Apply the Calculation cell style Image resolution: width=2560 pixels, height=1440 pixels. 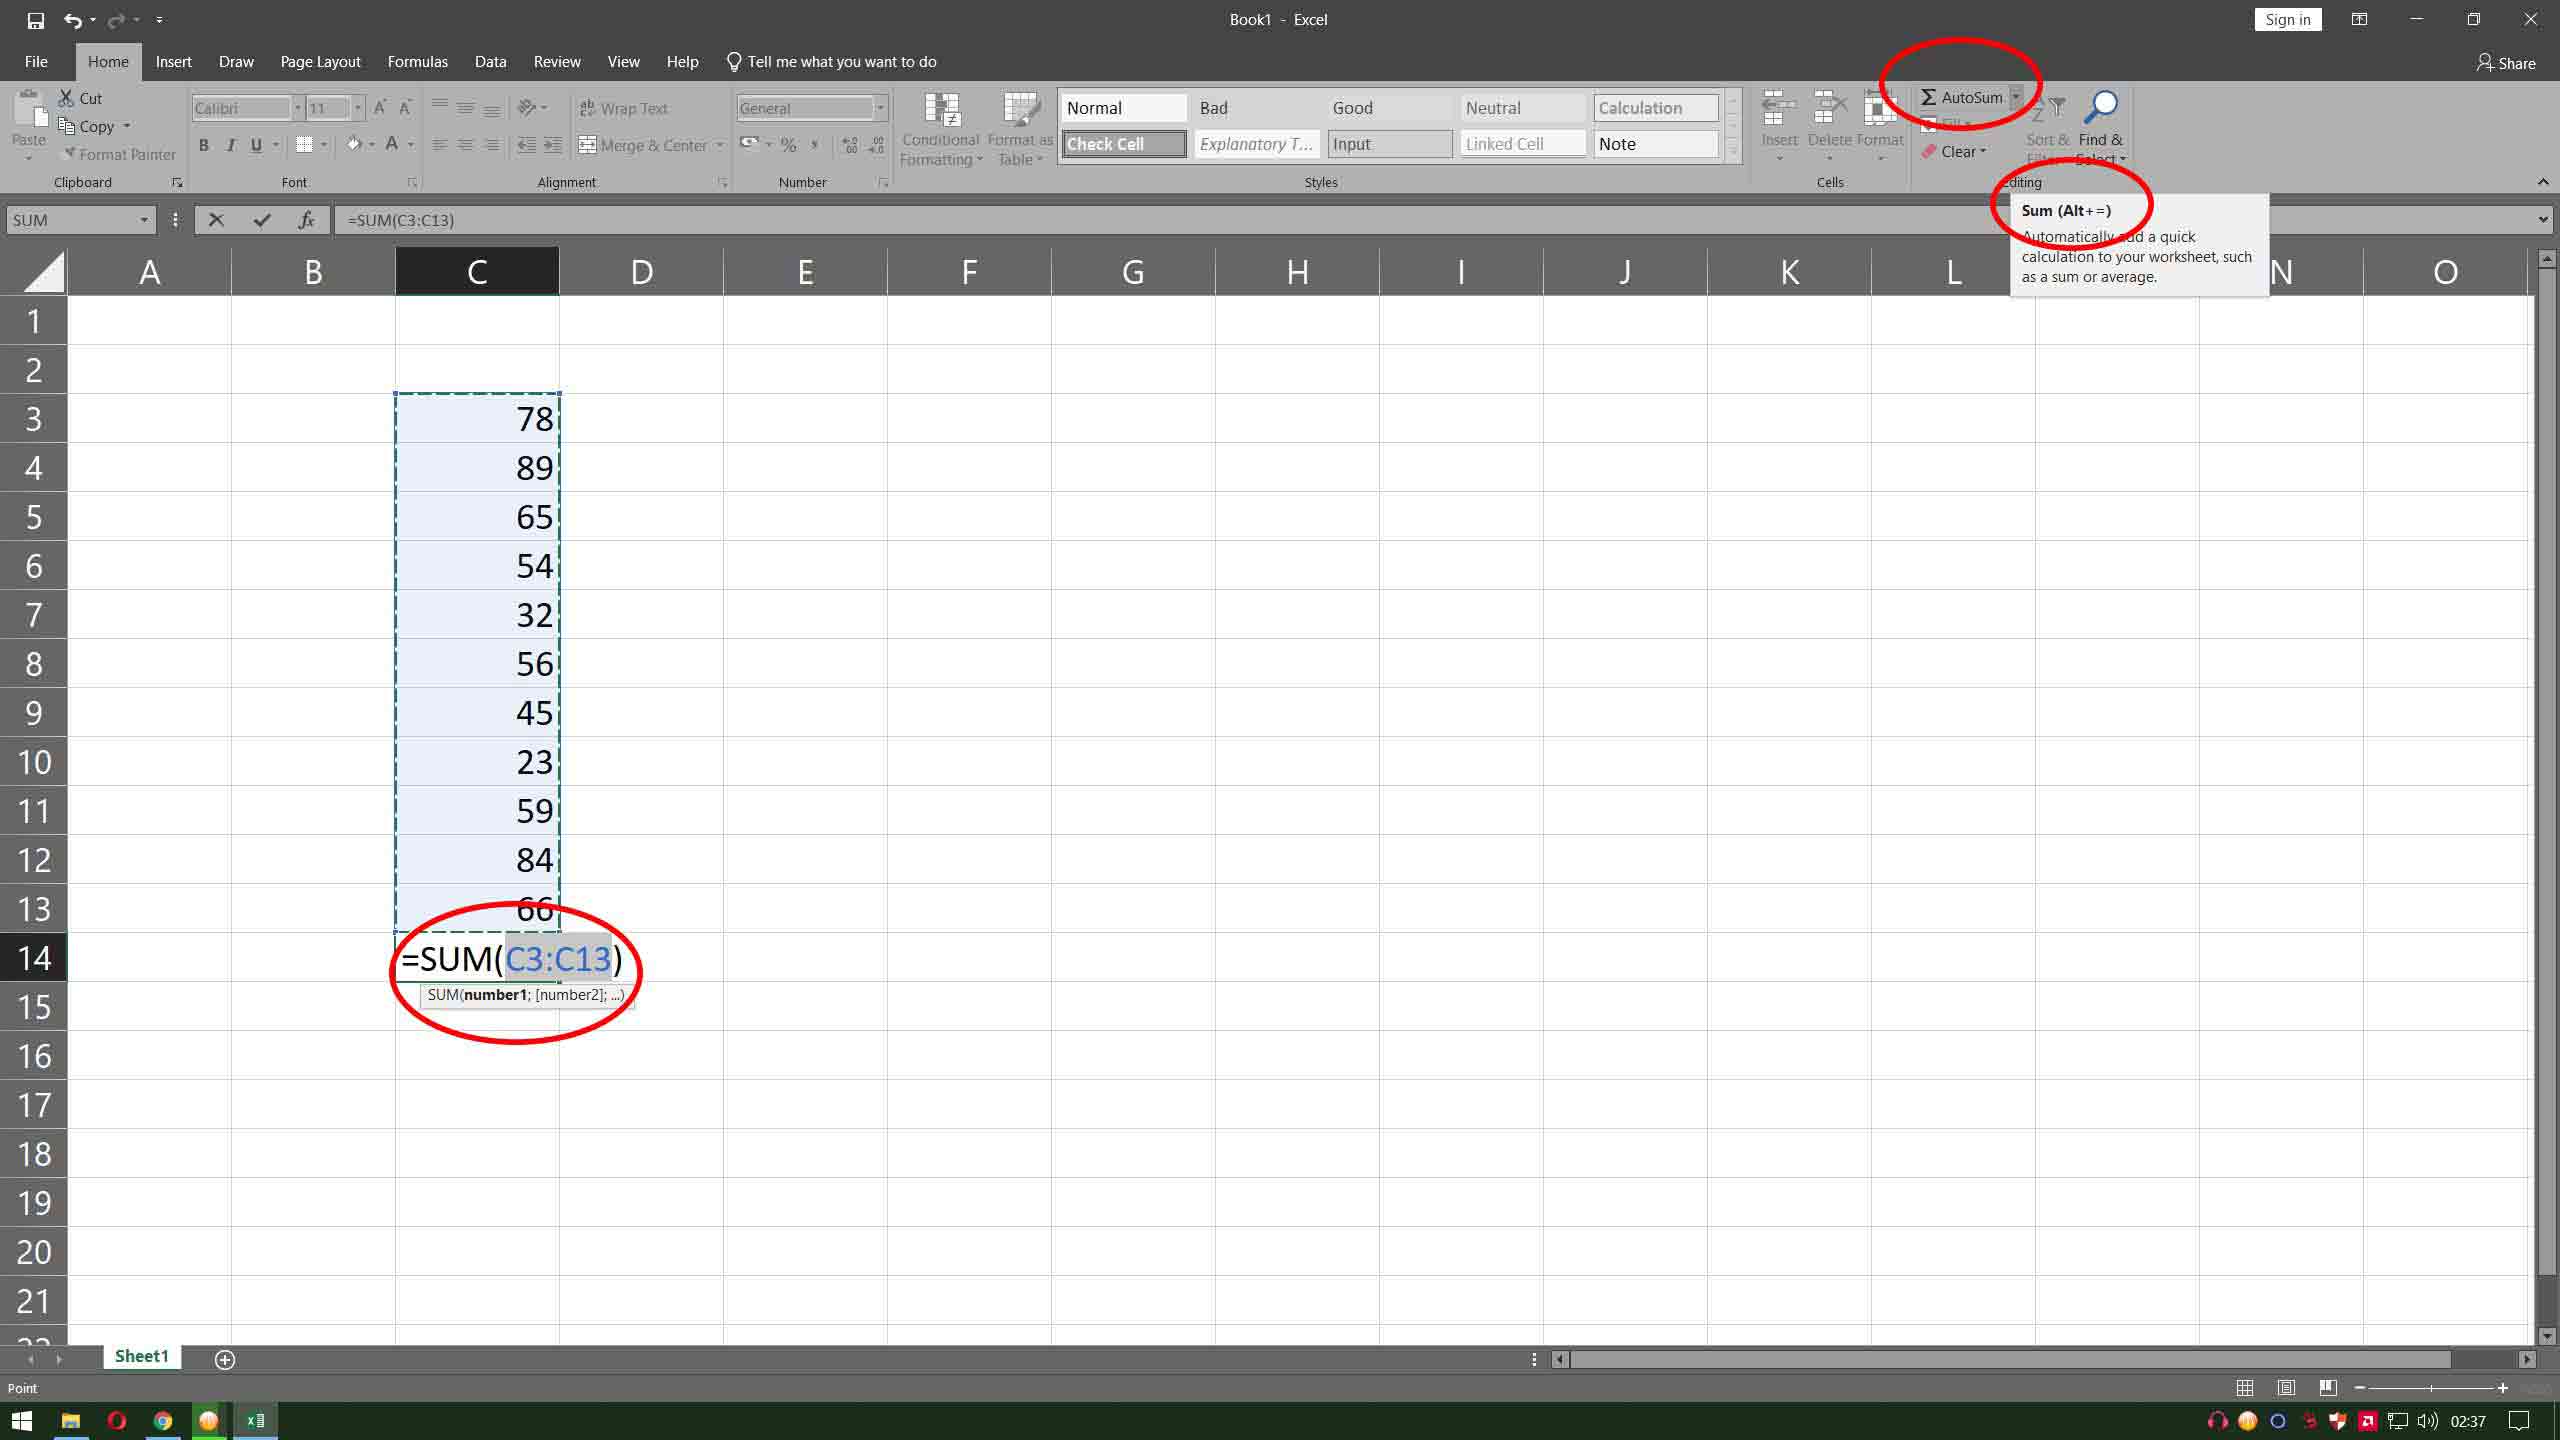1656,108
